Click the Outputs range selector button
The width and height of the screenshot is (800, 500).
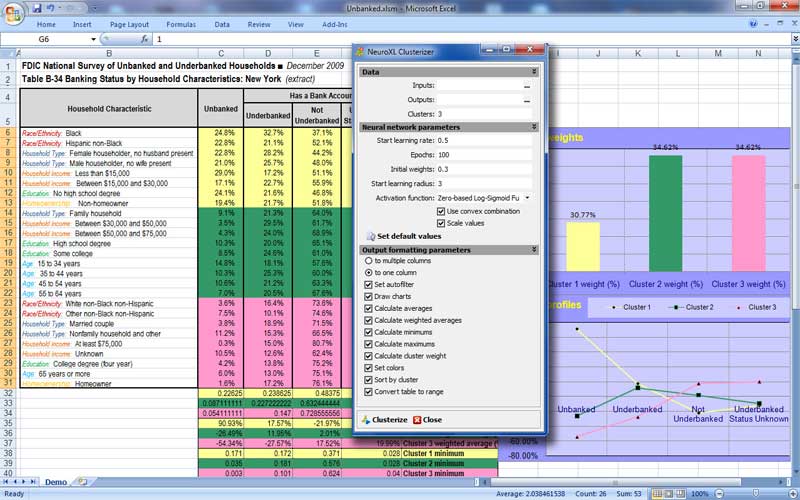coord(527,100)
